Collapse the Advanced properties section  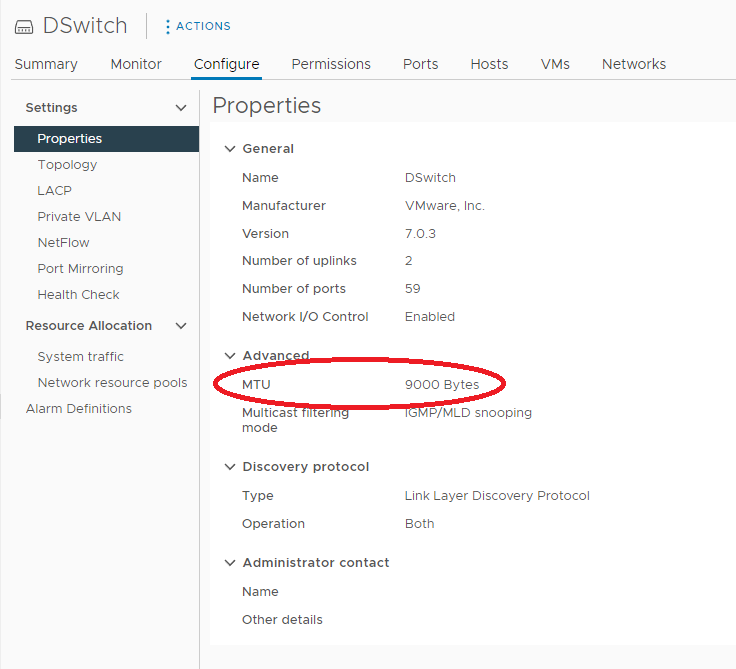pos(231,356)
